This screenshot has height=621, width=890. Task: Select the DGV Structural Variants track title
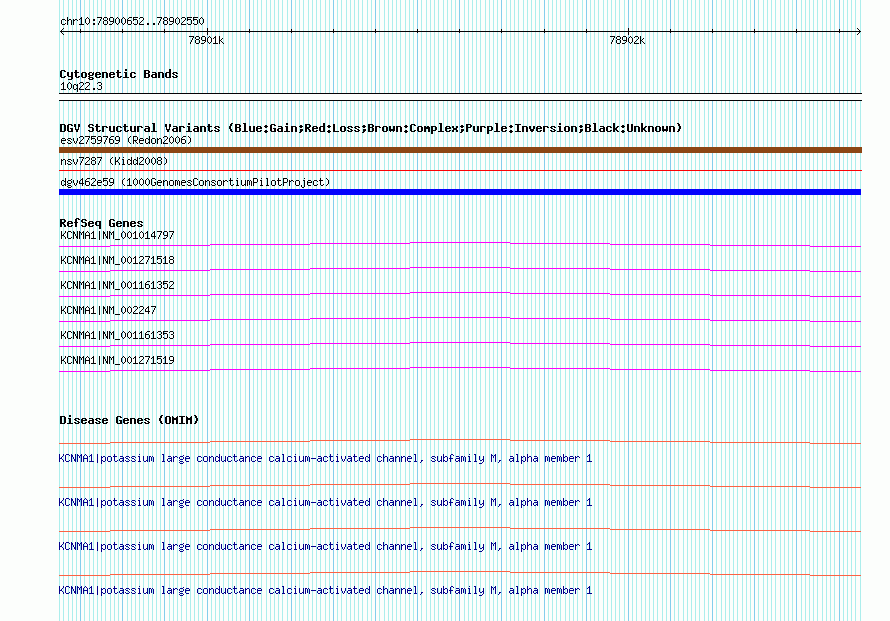pos(371,128)
